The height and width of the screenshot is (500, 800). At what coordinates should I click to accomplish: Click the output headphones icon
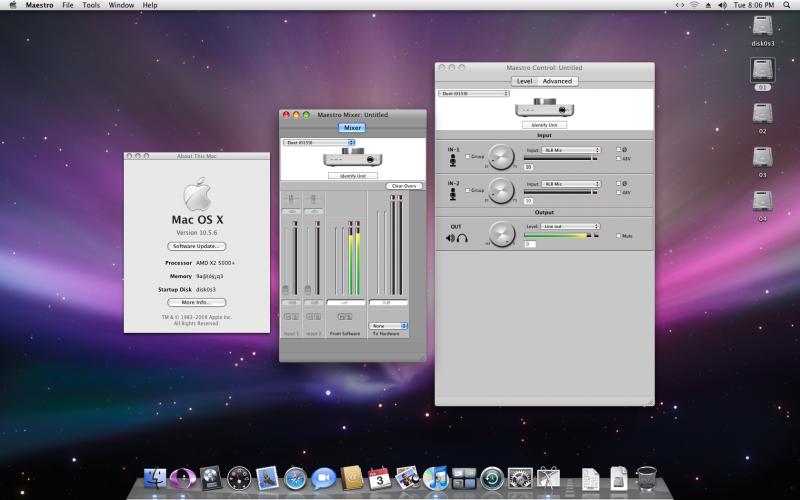tap(462, 237)
